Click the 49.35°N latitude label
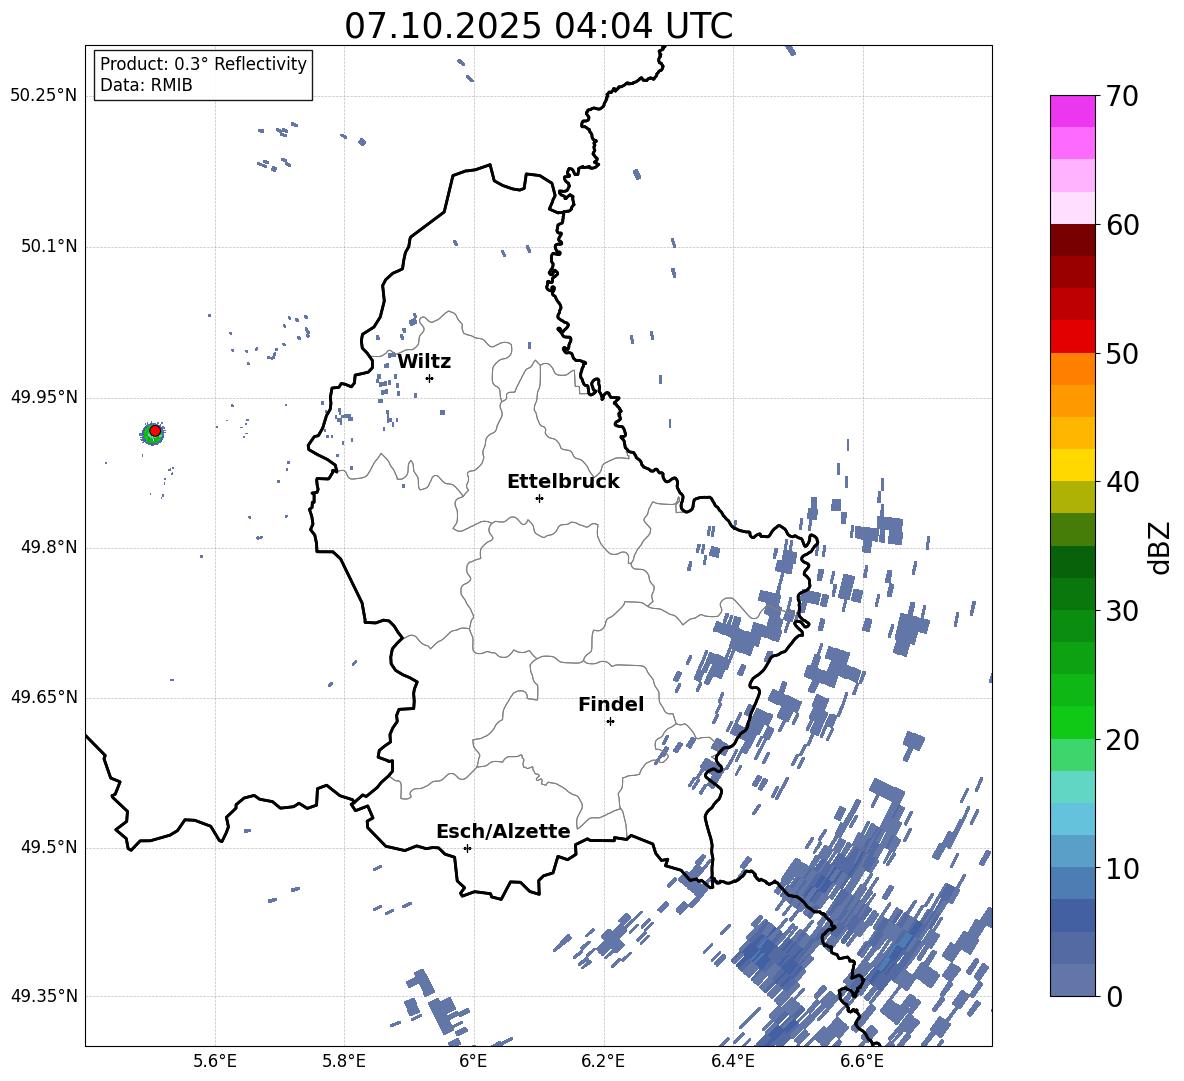Screen dimensions: 1184x1081 point(44,996)
